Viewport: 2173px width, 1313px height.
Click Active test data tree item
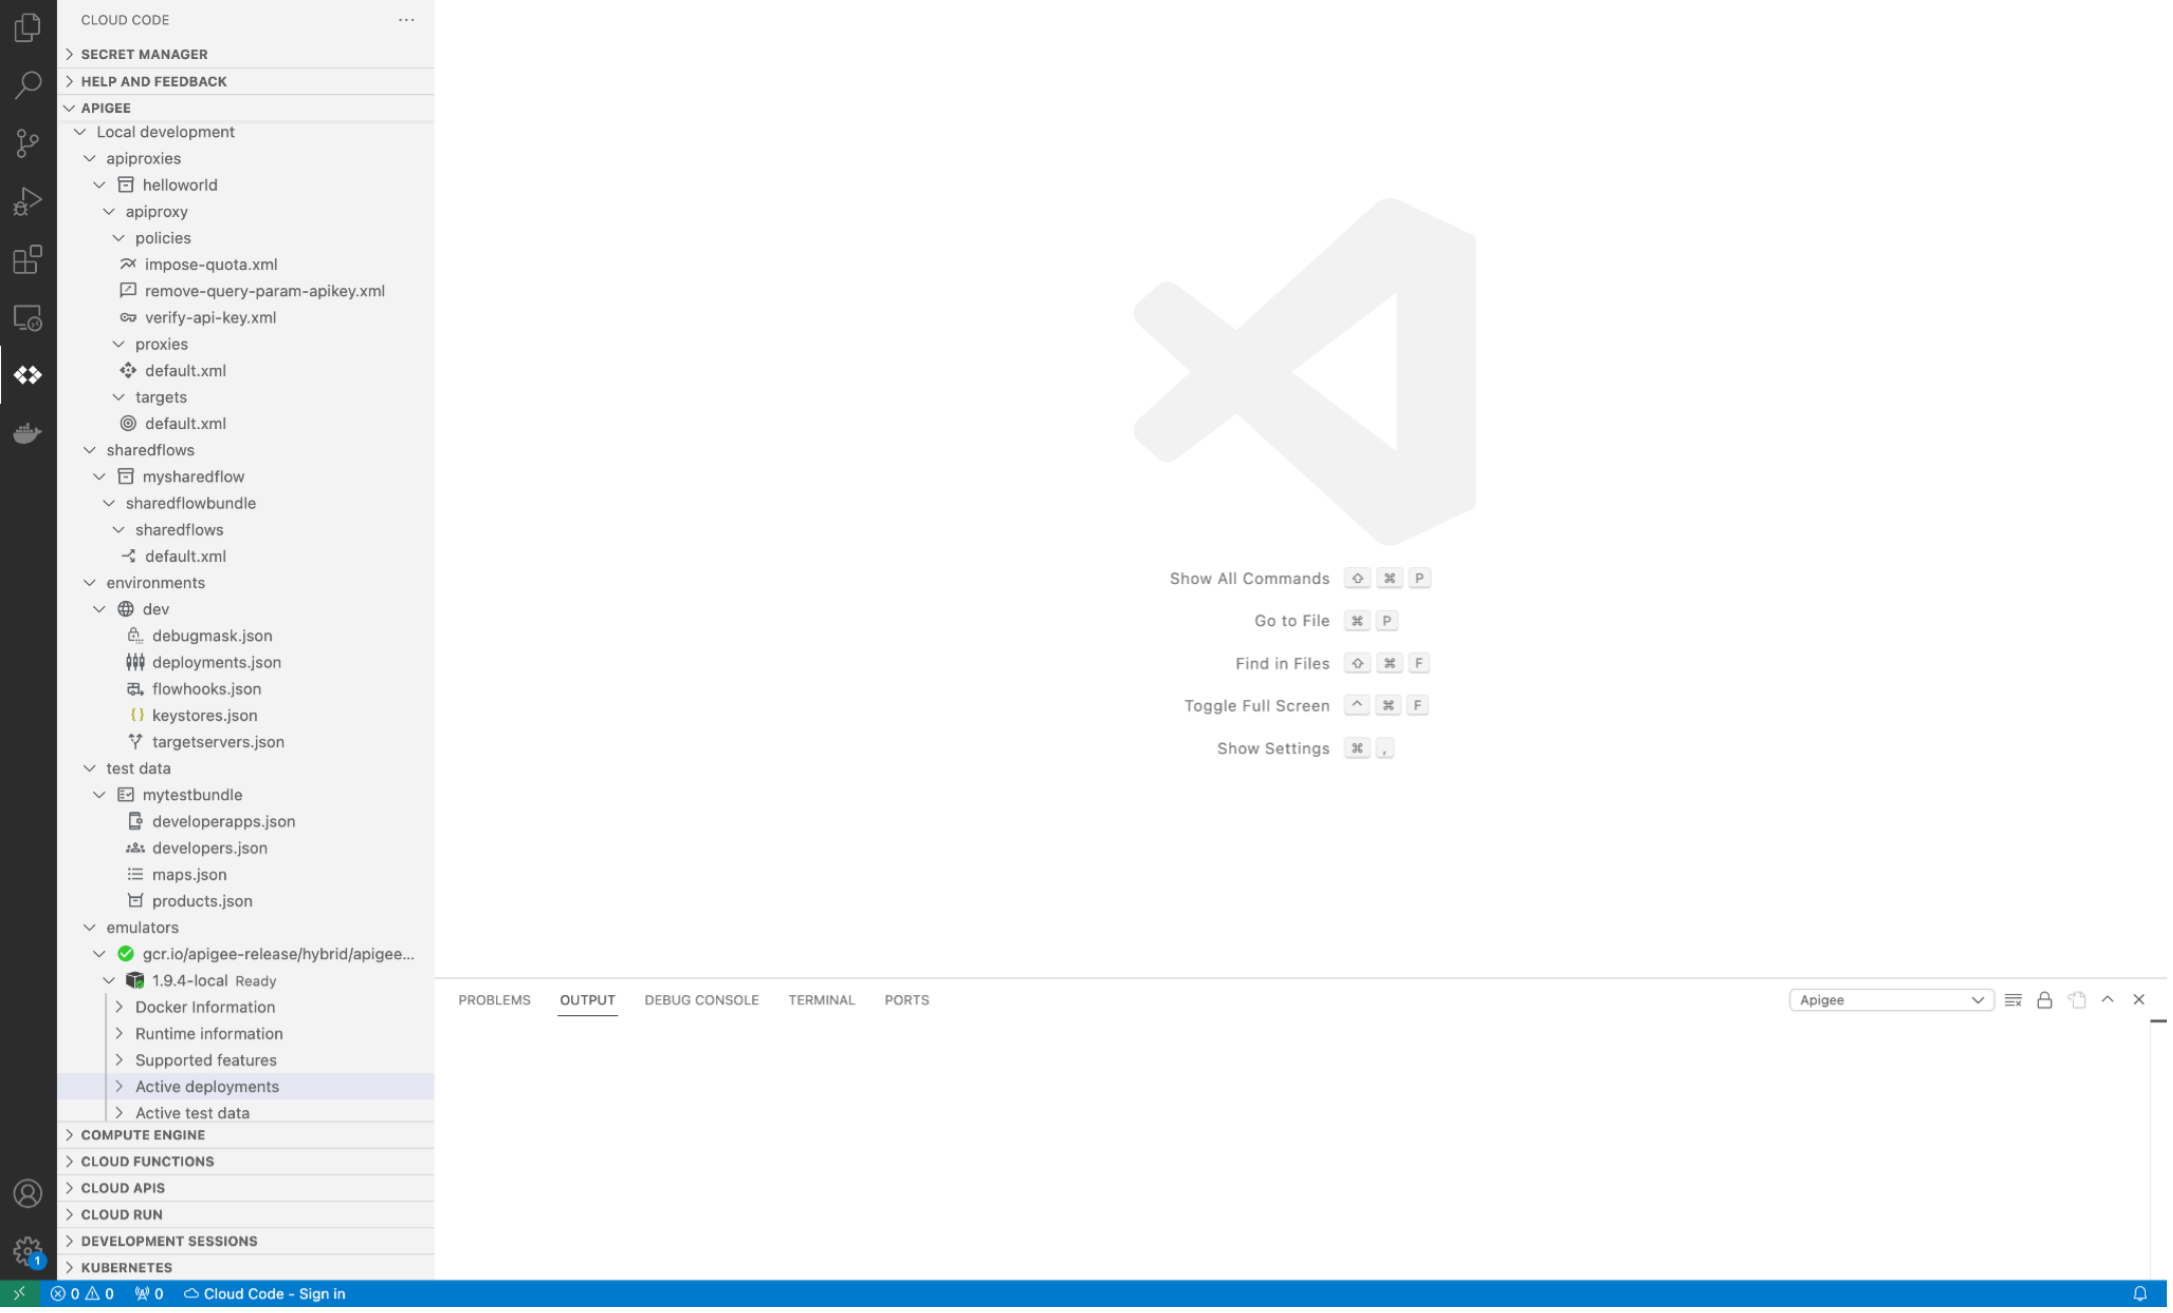192,1111
